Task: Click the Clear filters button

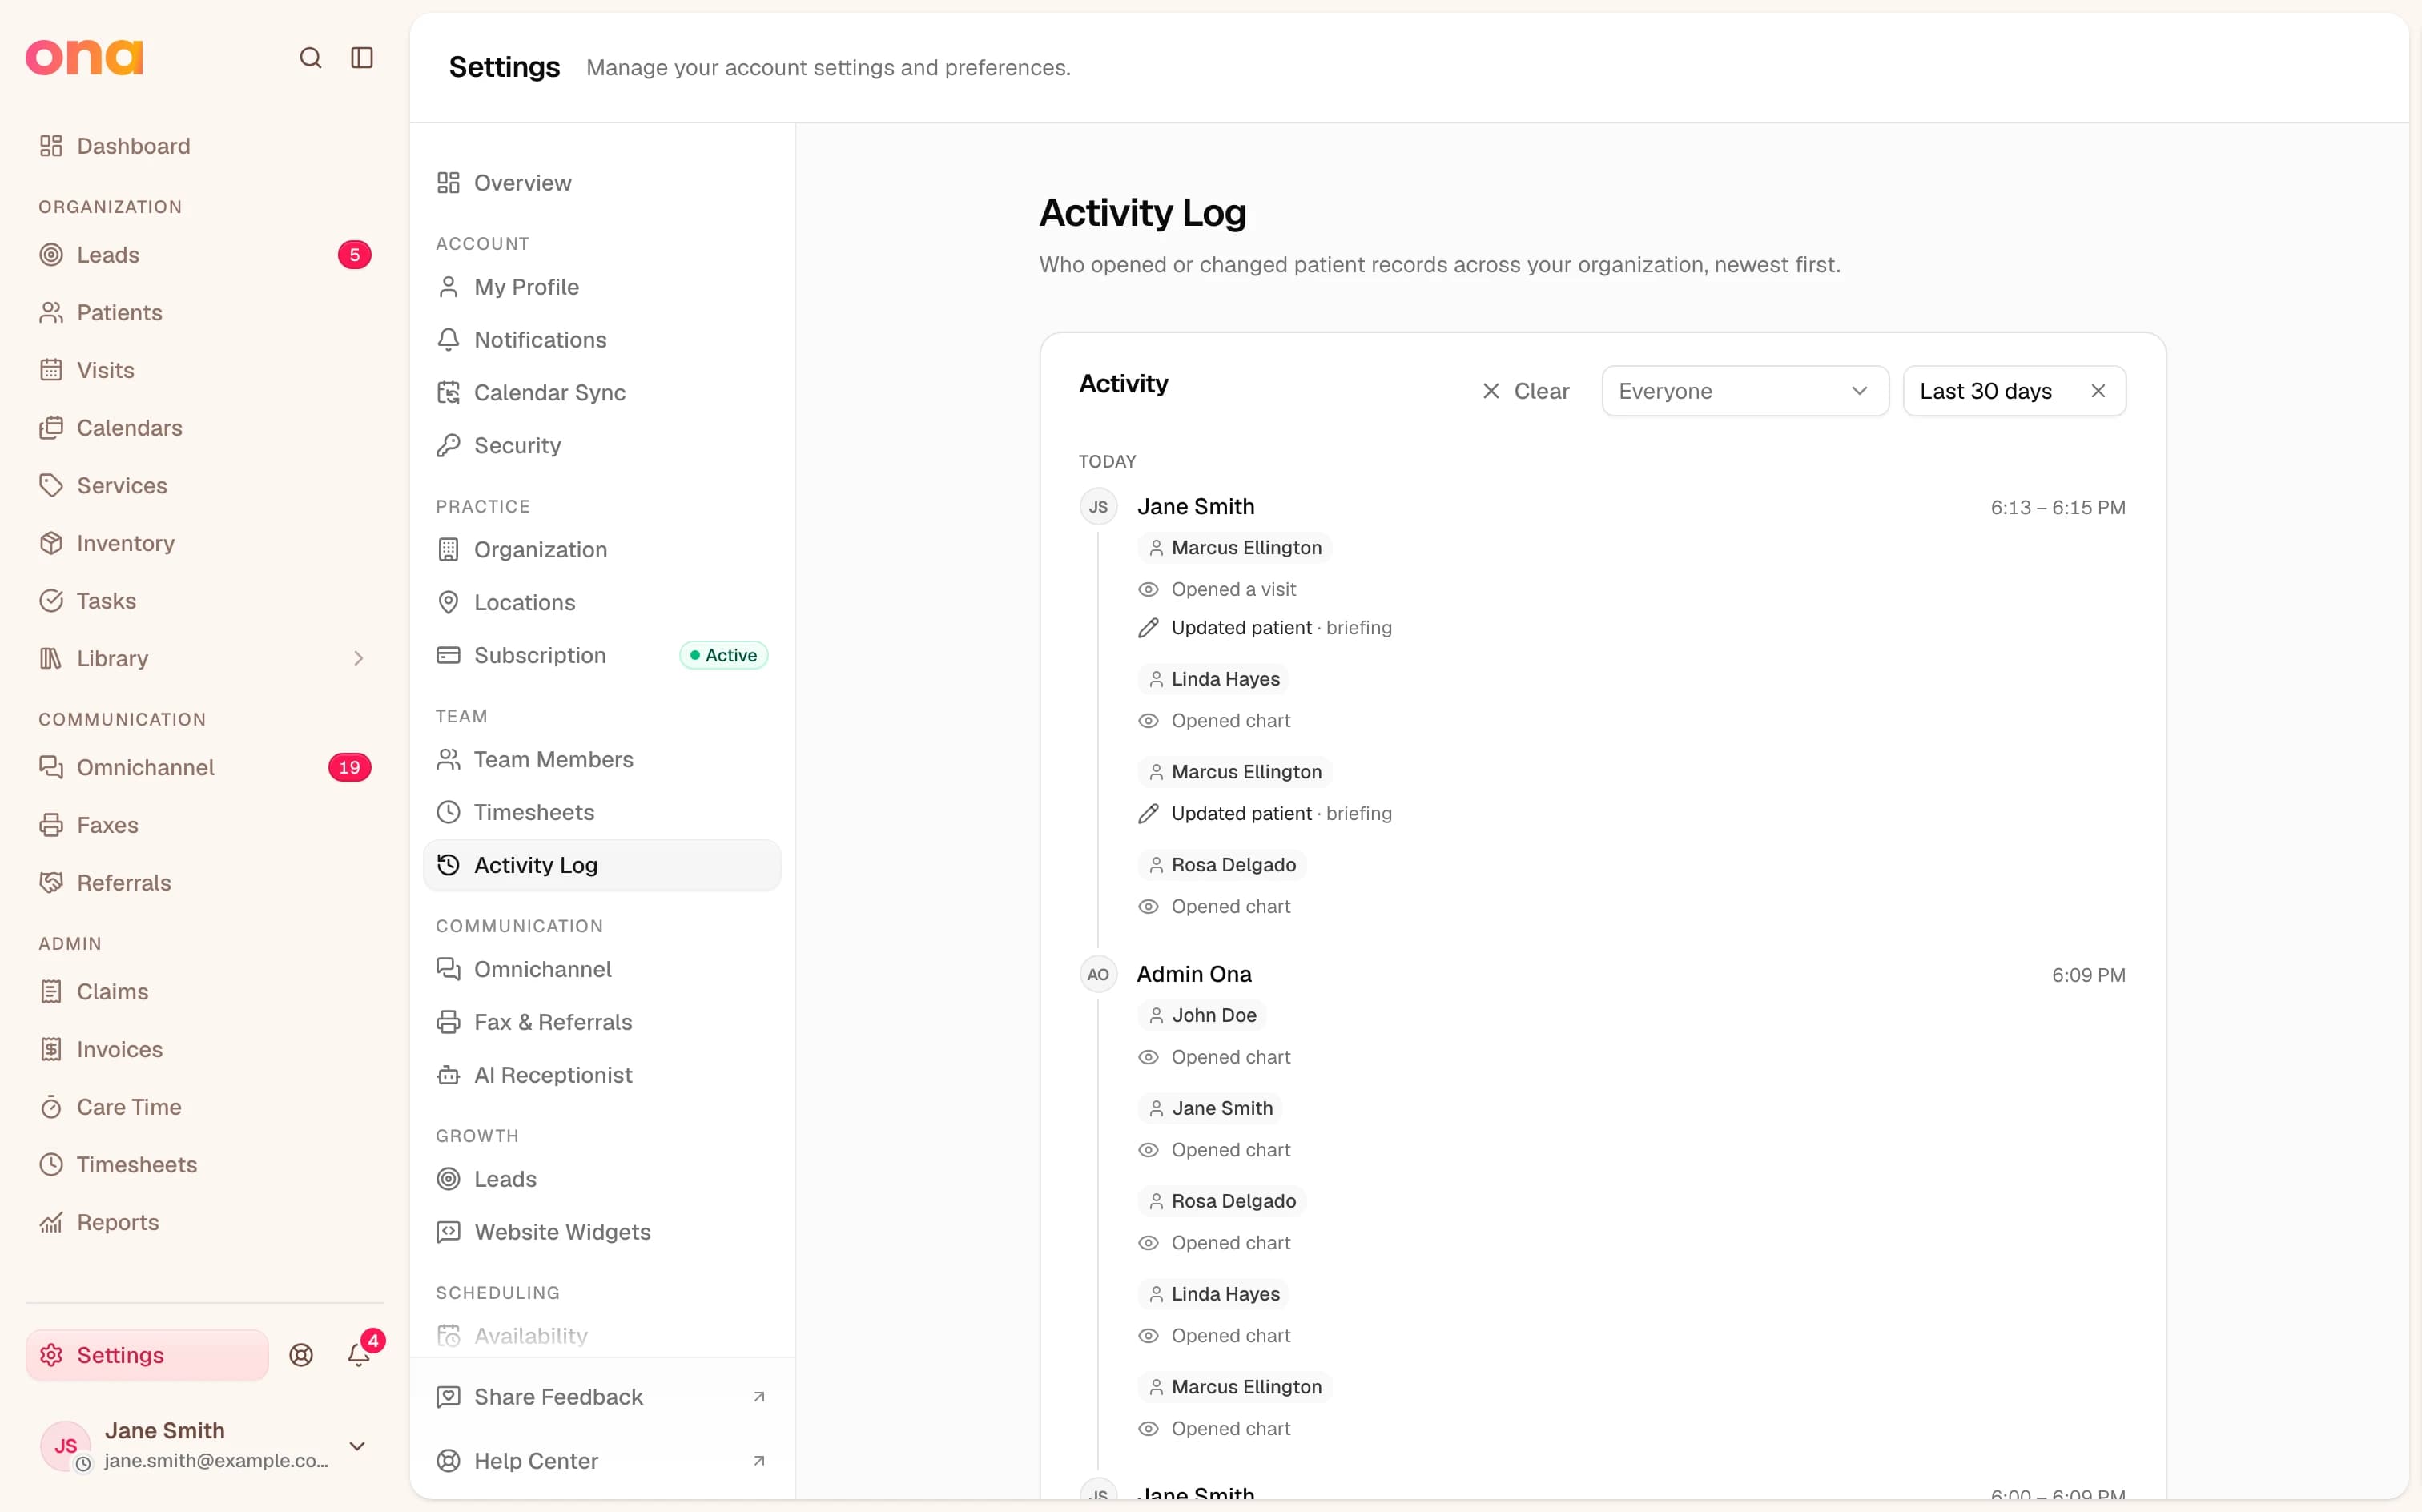Action: [x=1525, y=391]
